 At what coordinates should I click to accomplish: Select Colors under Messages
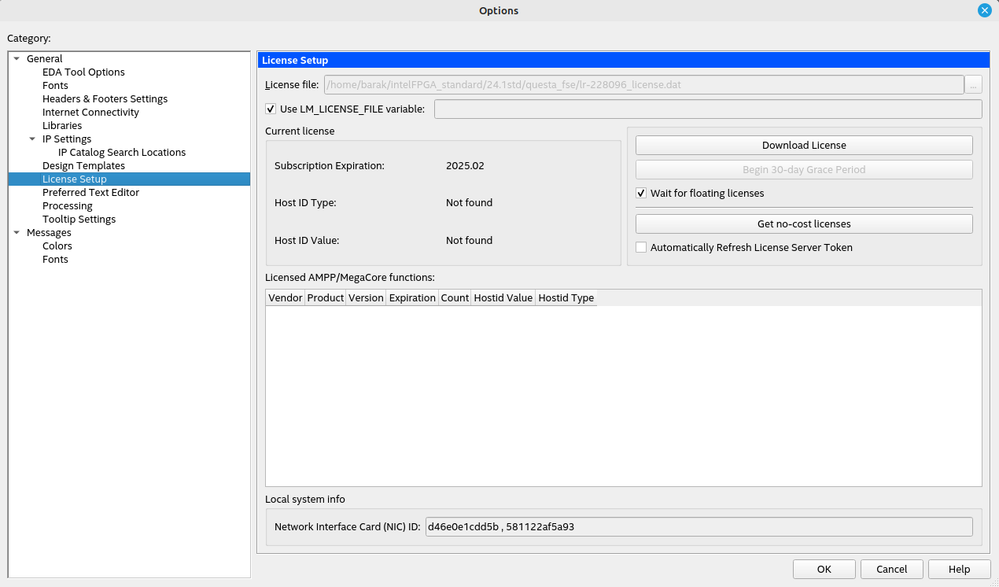click(x=57, y=246)
